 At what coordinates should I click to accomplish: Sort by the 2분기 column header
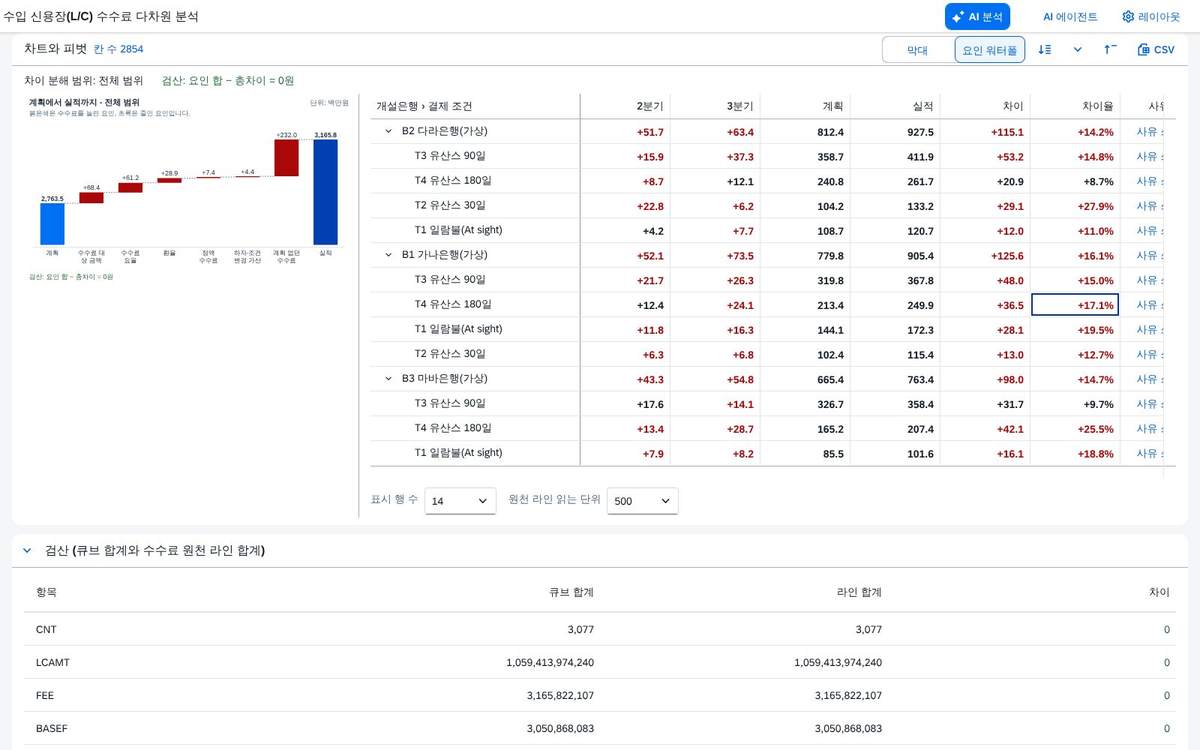point(650,106)
